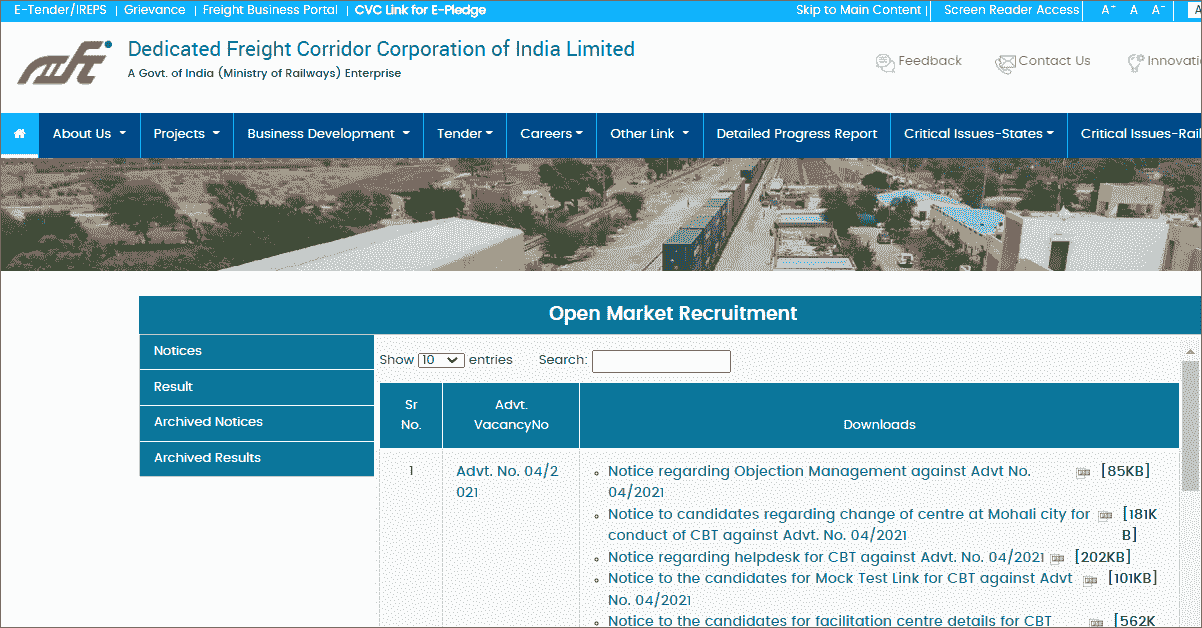Expand the Tender dropdown menu

coord(464,135)
